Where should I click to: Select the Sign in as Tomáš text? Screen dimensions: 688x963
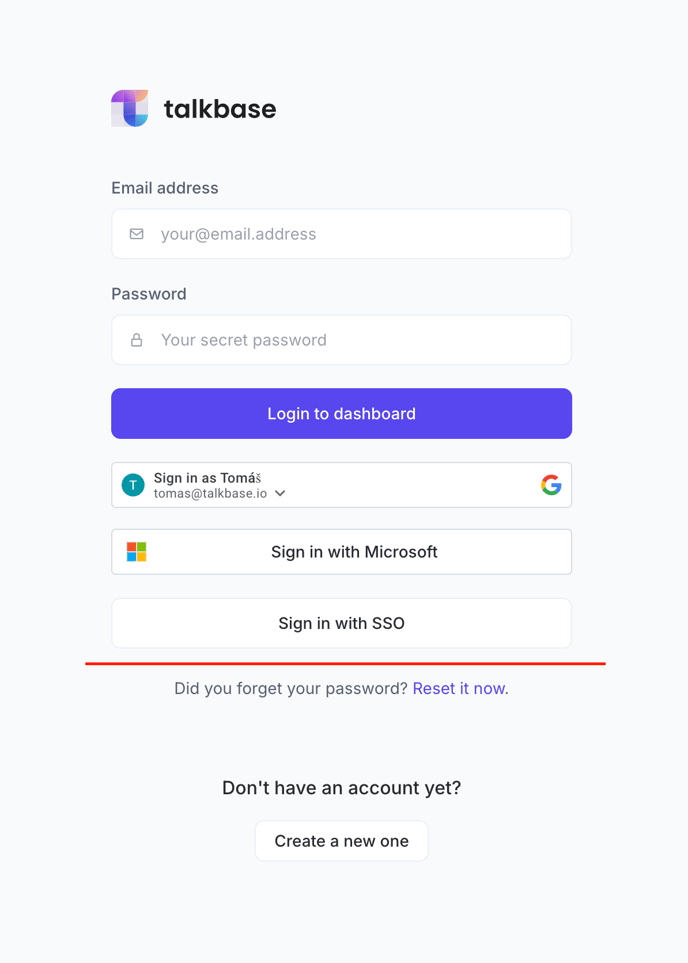[207, 478]
